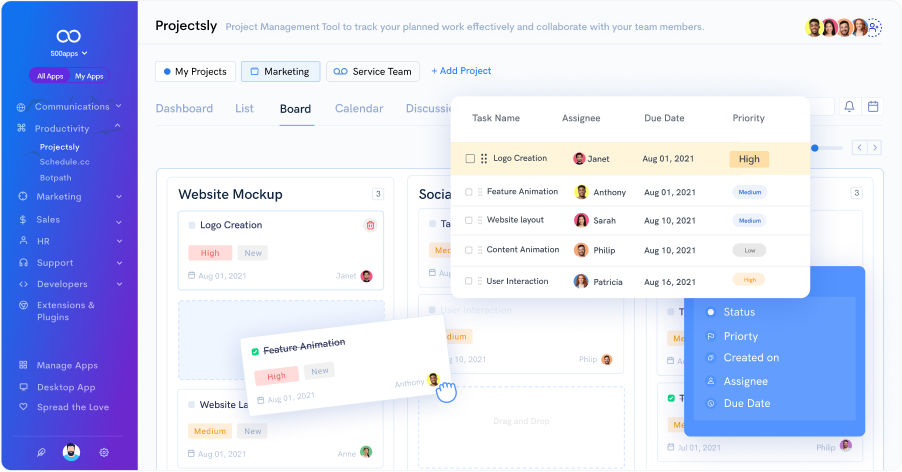Check the Logo Creation row checkbox
The width and height of the screenshot is (902, 472).
(470, 159)
